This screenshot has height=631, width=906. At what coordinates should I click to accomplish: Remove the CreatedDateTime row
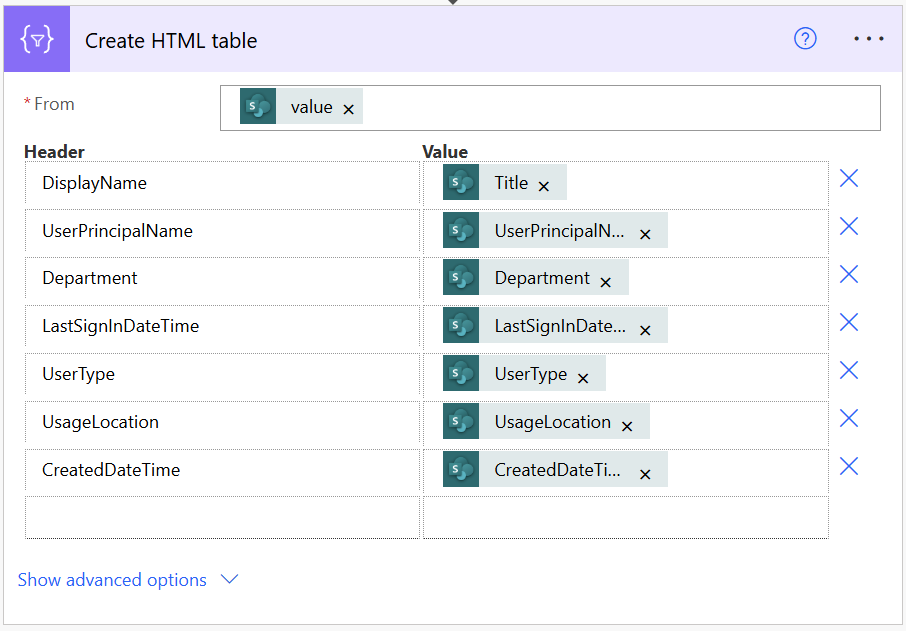(x=849, y=467)
